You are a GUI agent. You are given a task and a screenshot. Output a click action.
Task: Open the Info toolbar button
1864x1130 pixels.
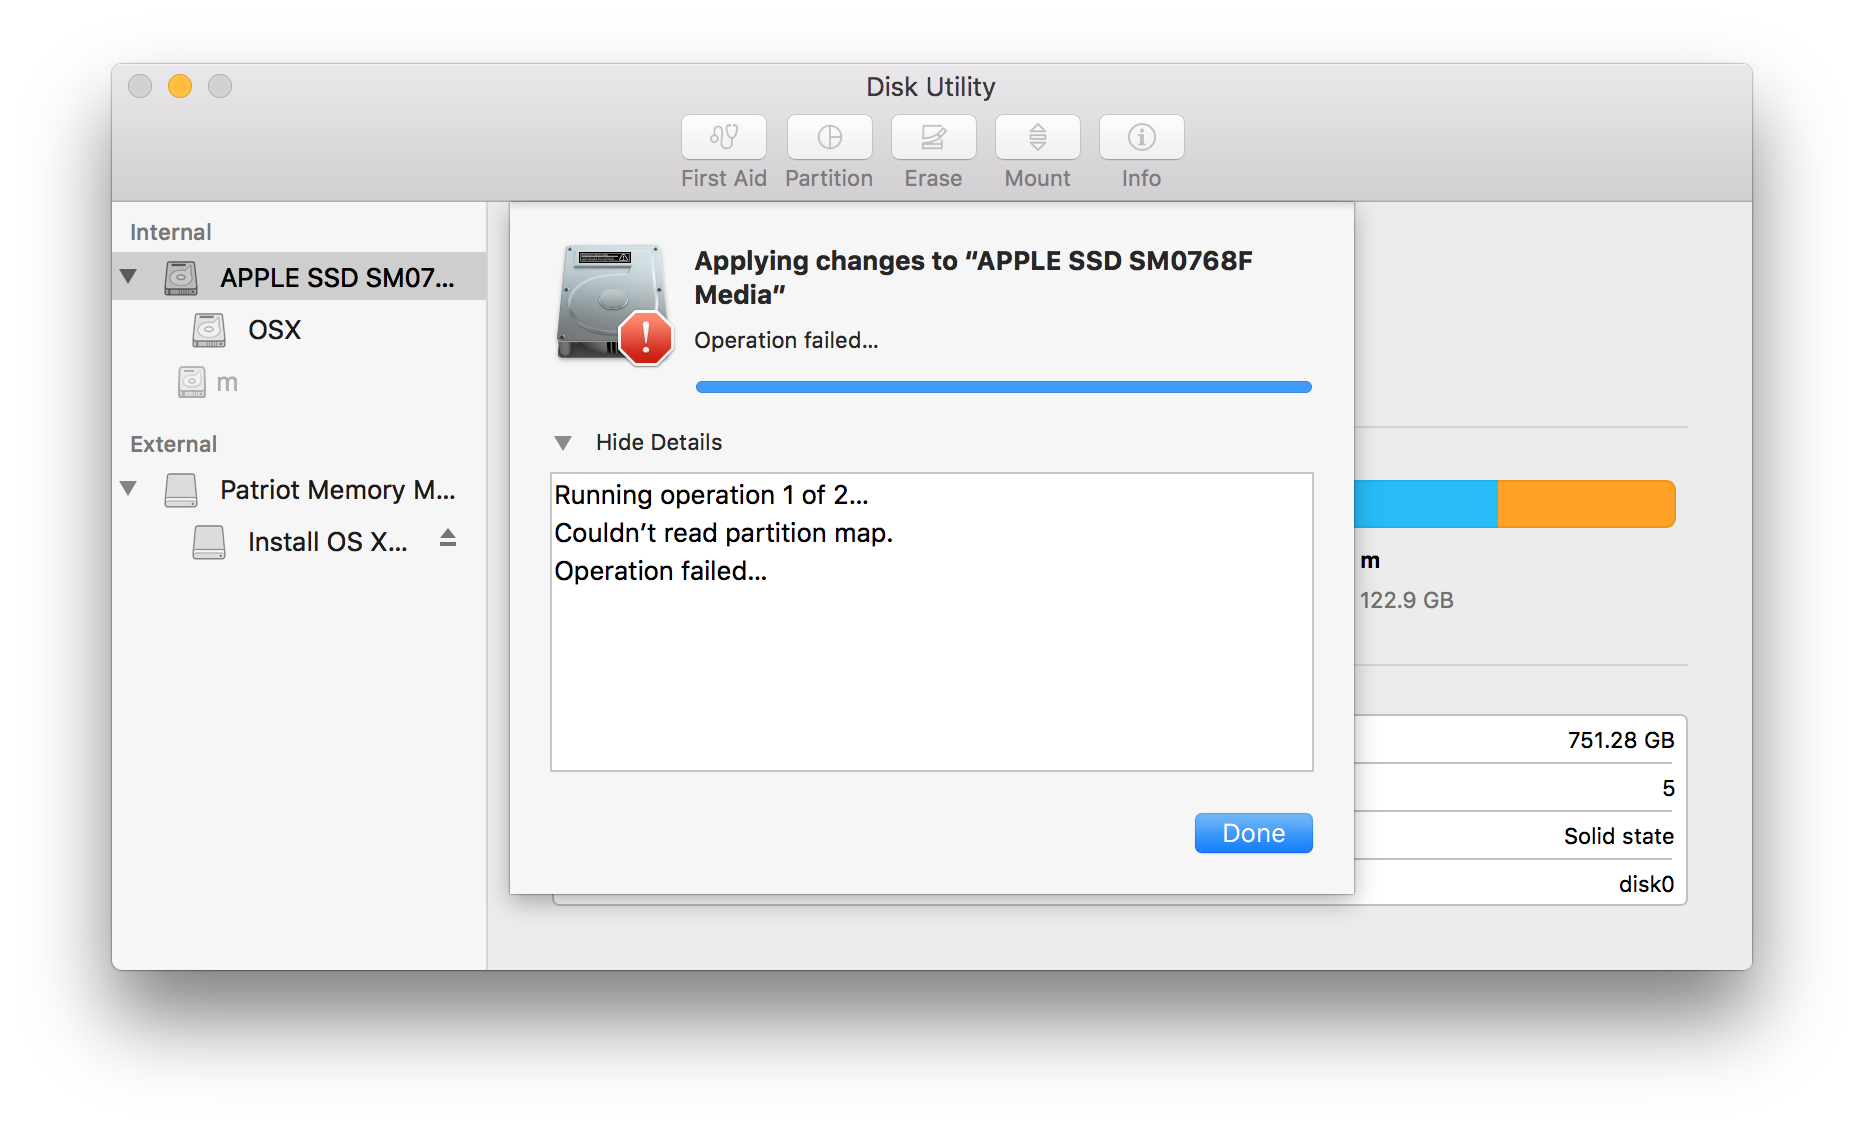1141,137
